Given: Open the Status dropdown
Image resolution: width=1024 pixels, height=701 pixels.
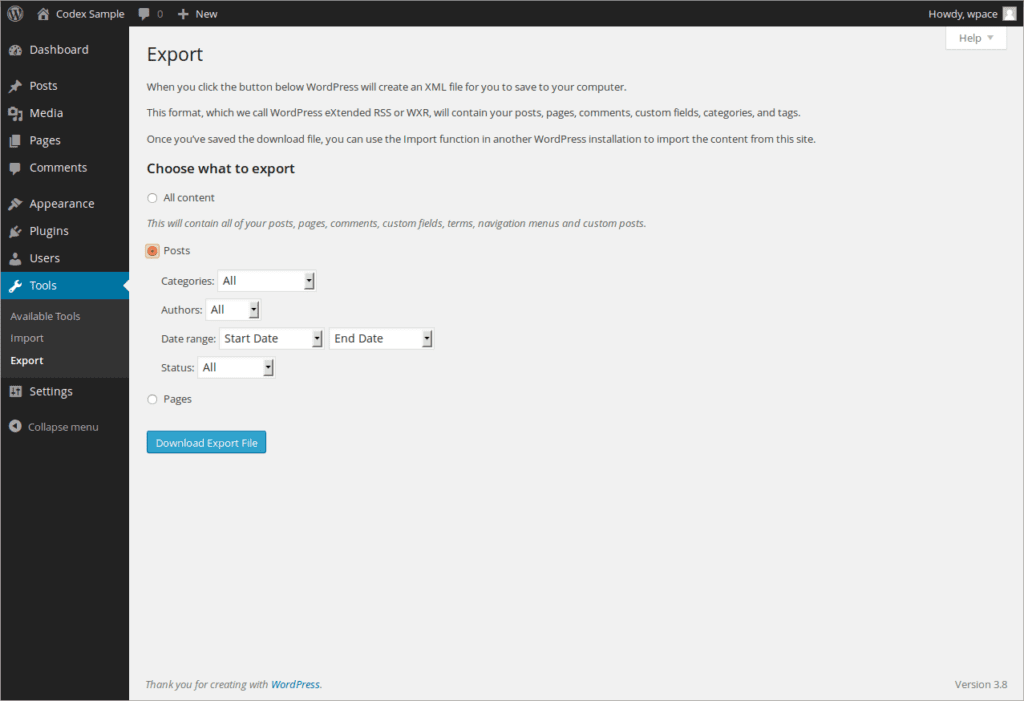Looking at the screenshot, I should (x=236, y=367).
